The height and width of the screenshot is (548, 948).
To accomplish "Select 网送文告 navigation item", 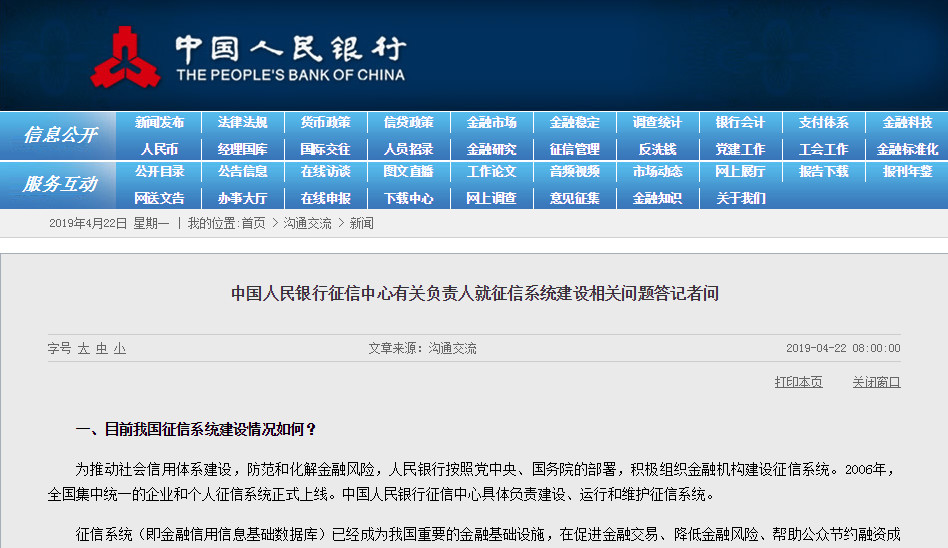I will [x=159, y=198].
